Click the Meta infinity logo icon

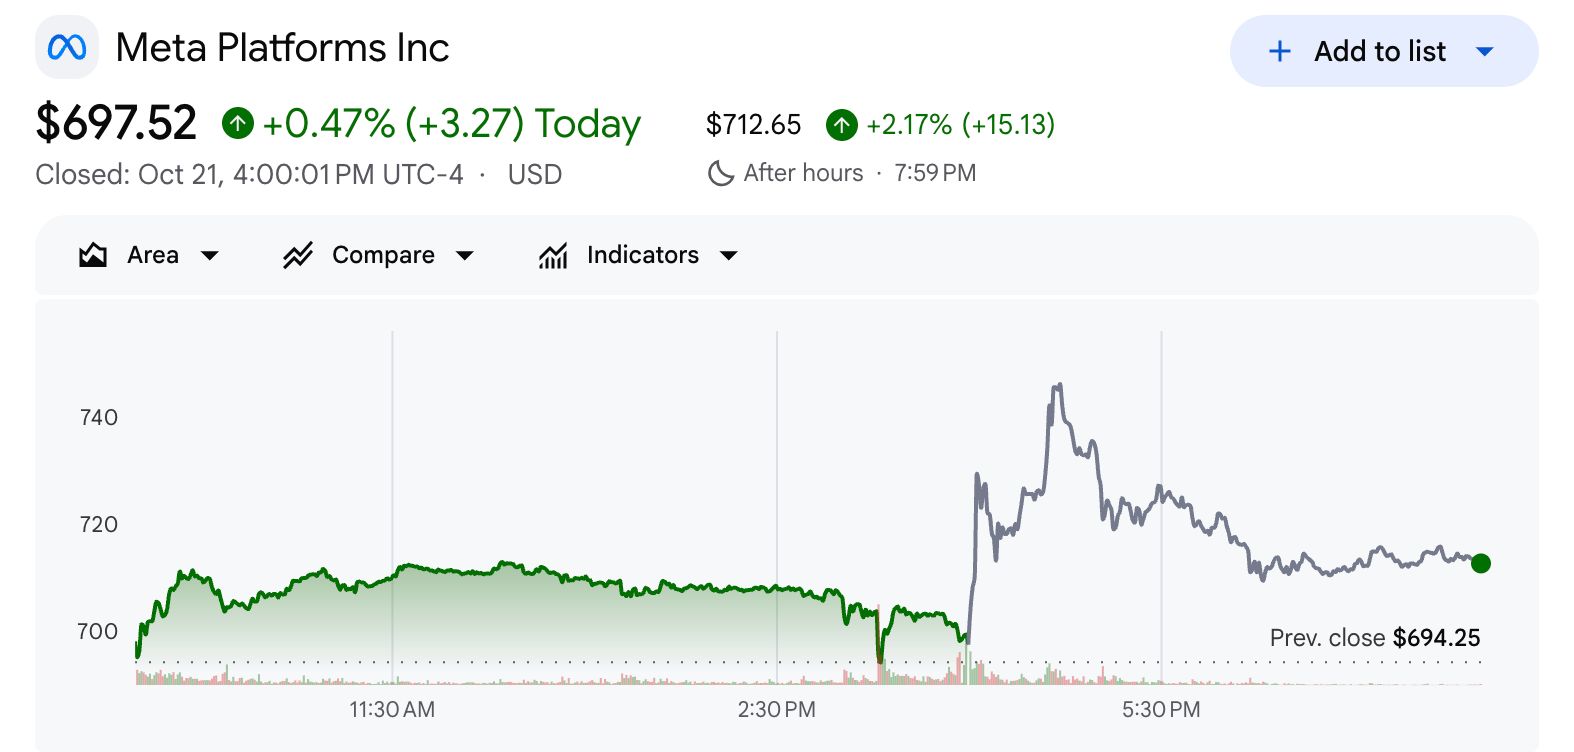point(67,47)
